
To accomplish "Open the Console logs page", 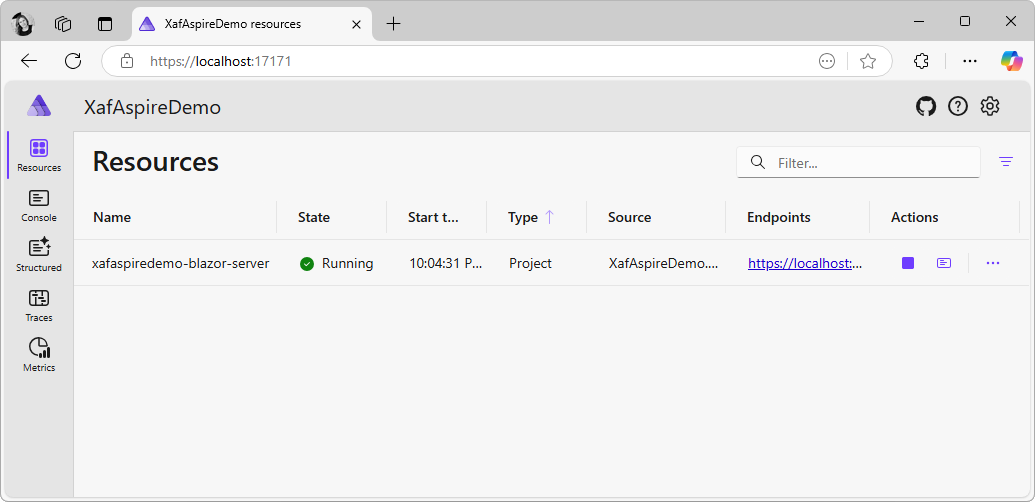I will click(x=39, y=205).
